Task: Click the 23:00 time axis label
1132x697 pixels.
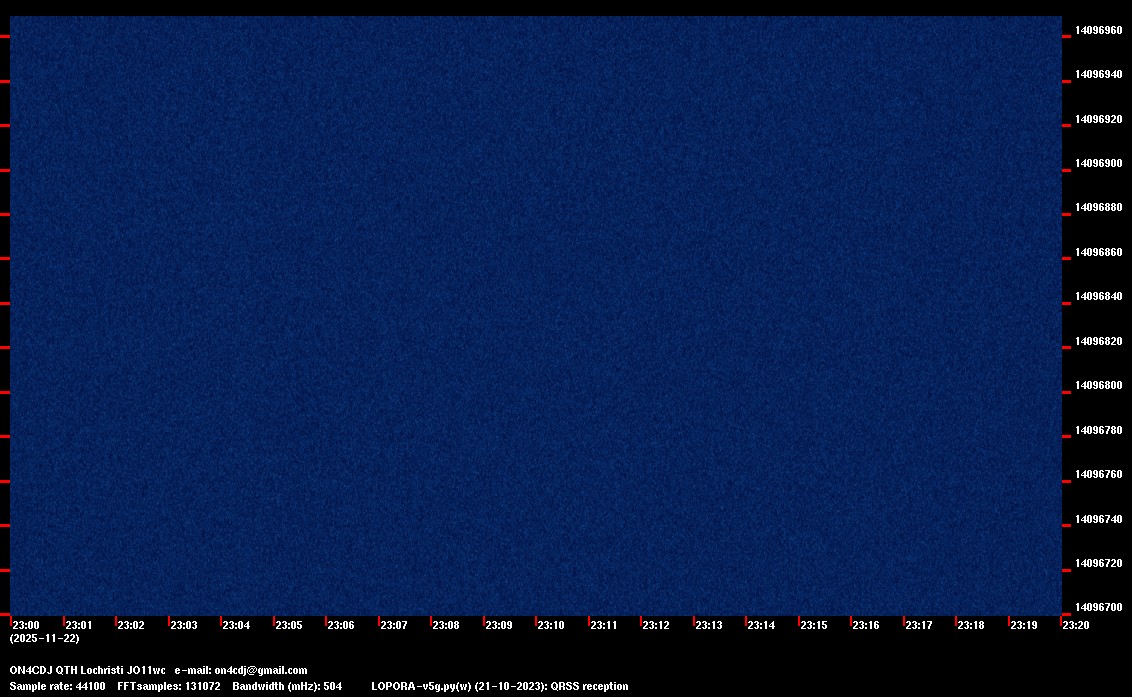Action: (x=26, y=625)
